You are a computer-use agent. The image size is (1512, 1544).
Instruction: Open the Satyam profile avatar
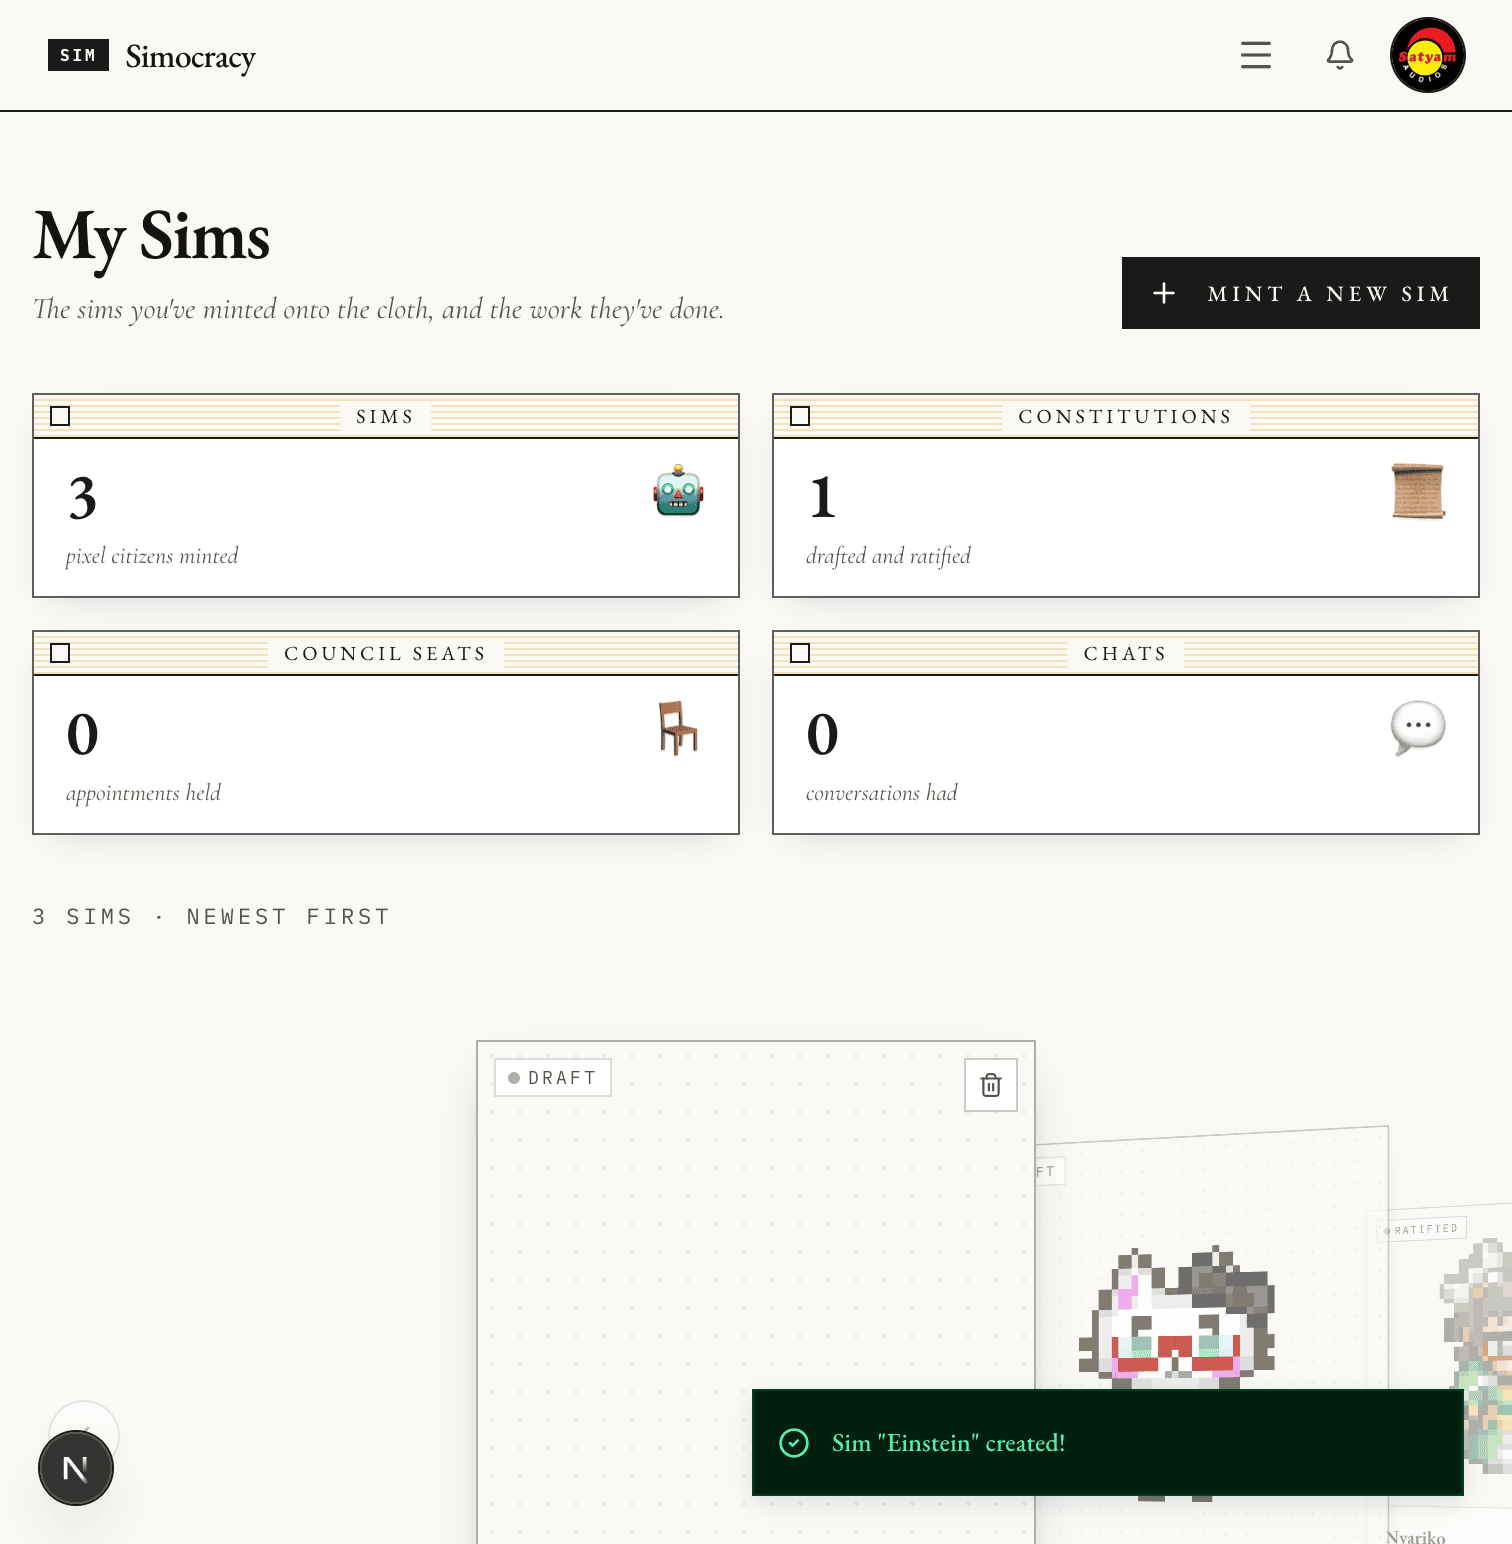click(1427, 55)
